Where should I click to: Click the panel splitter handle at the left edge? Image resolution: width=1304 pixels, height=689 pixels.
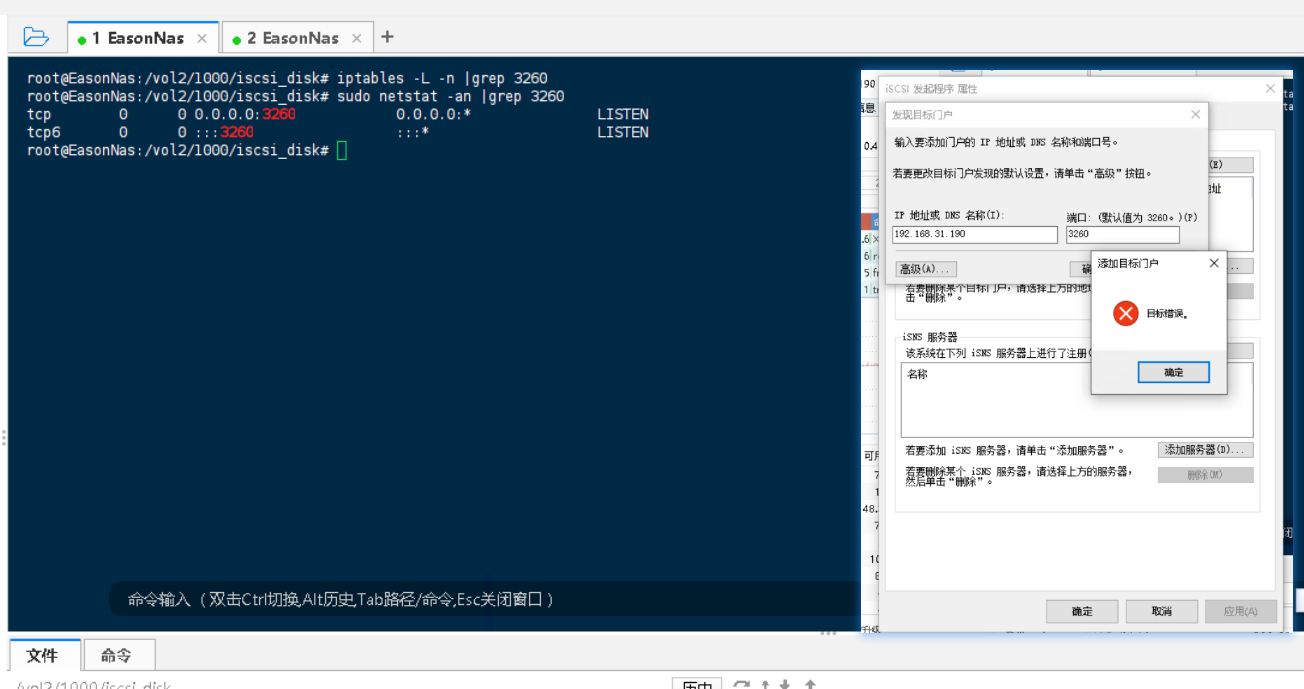[x=4, y=438]
